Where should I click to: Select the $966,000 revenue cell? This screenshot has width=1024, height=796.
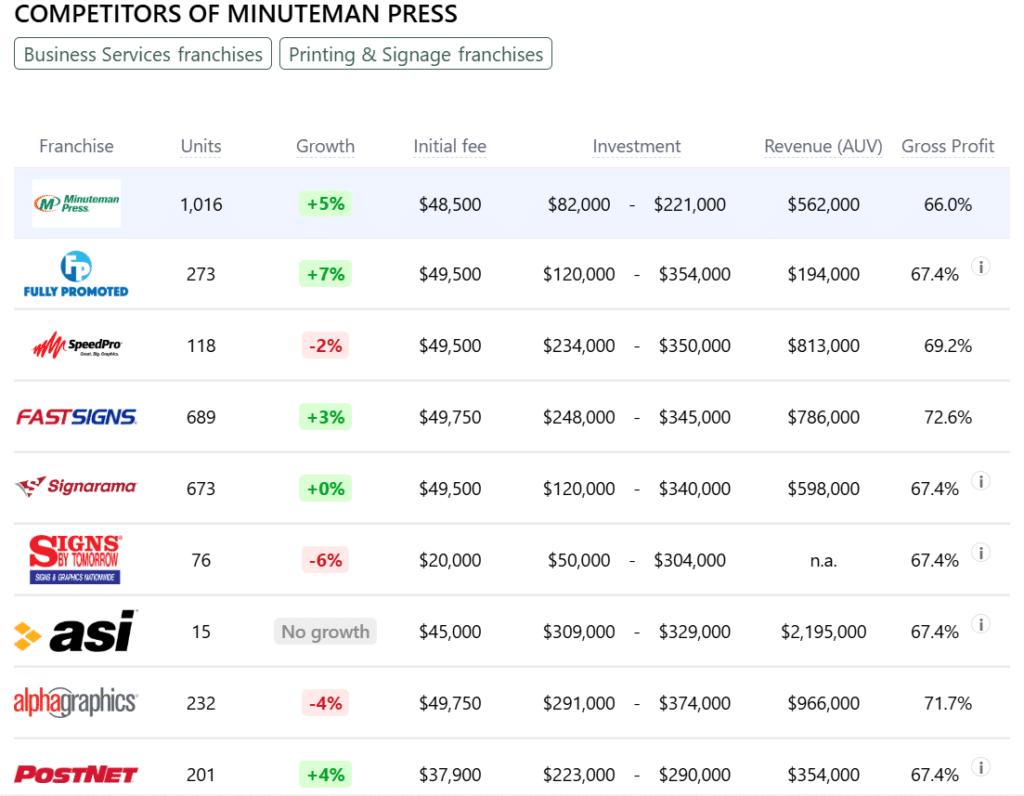coord(824,703)
